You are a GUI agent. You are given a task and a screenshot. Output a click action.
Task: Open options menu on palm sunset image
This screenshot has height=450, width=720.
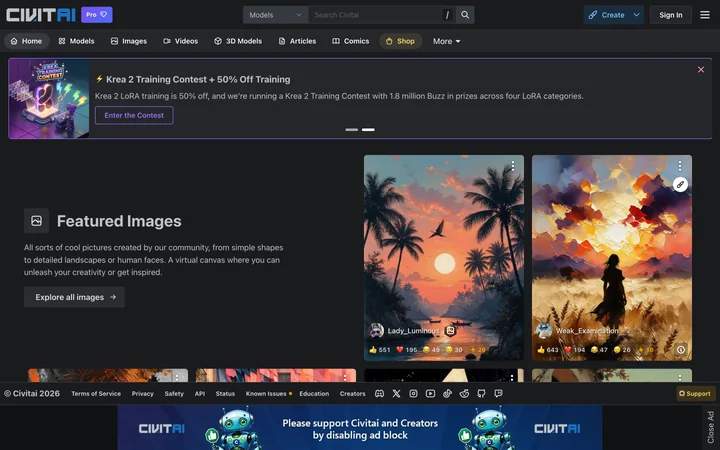(x=512, y=166)
